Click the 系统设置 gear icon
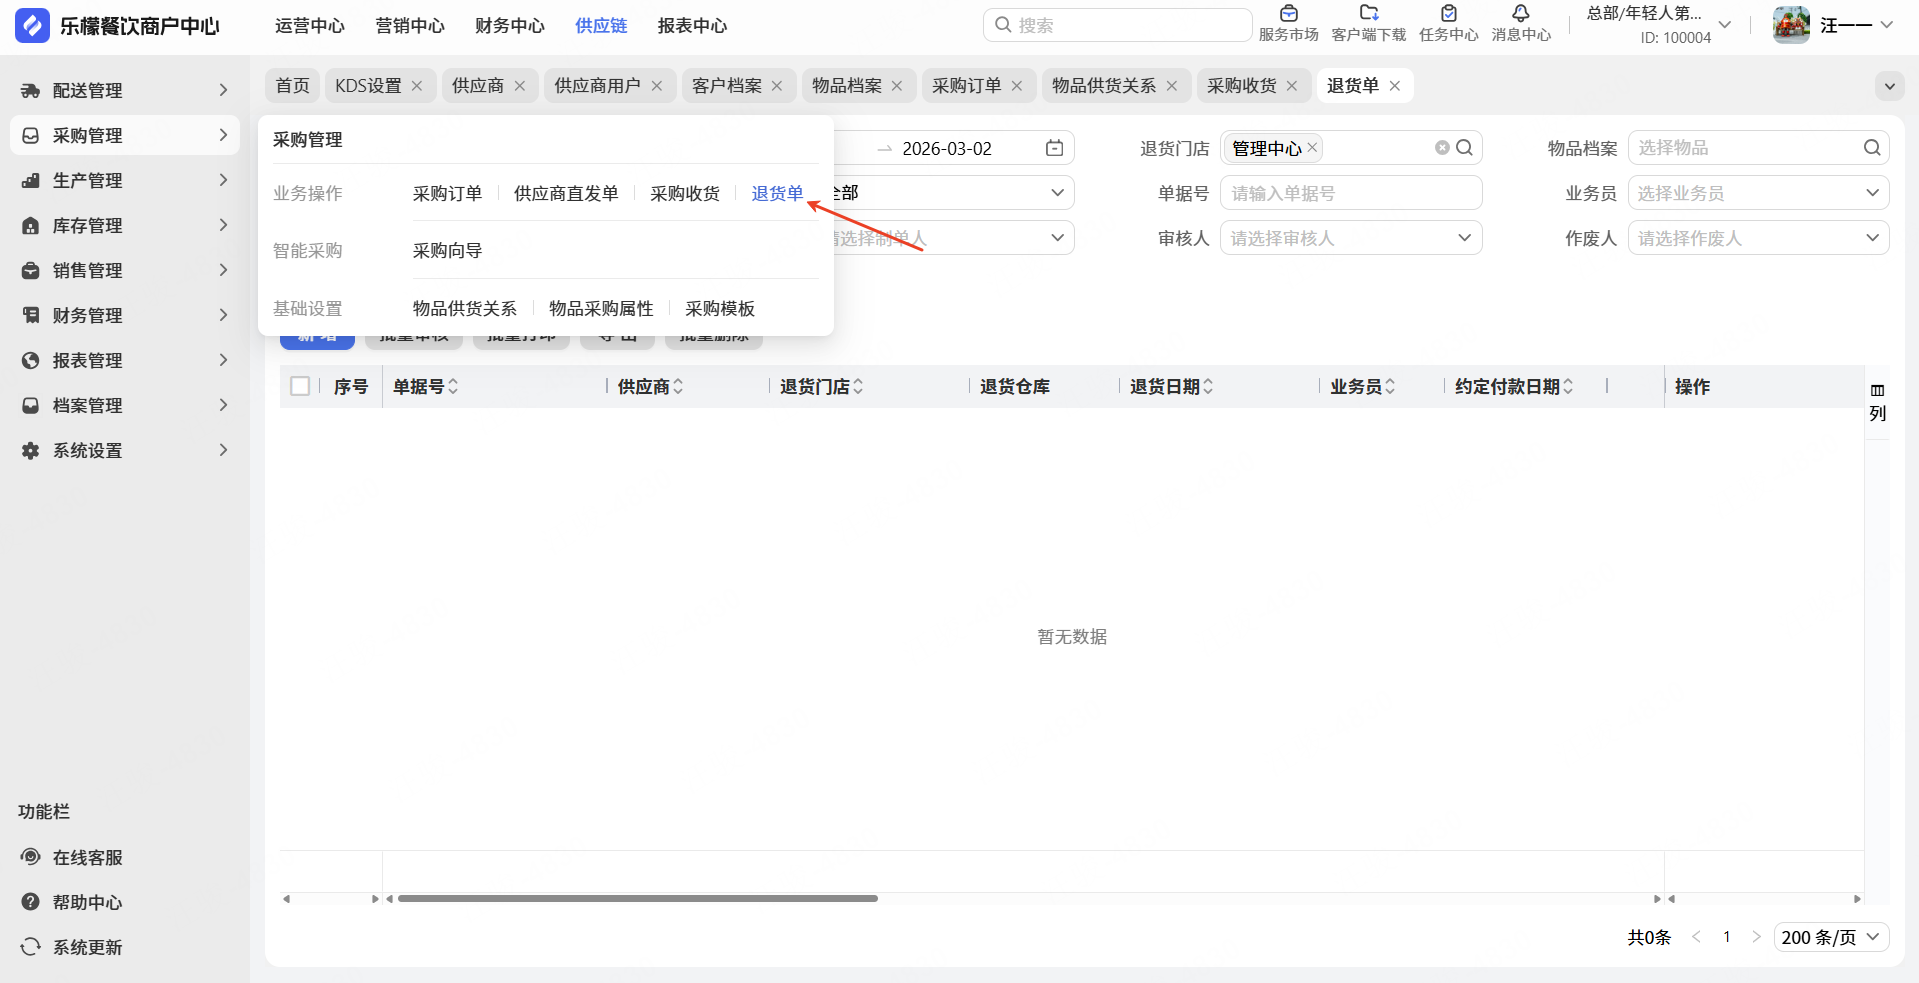Screen dimensions: 1919x983 pyautogui.click(x=31, y=451)
